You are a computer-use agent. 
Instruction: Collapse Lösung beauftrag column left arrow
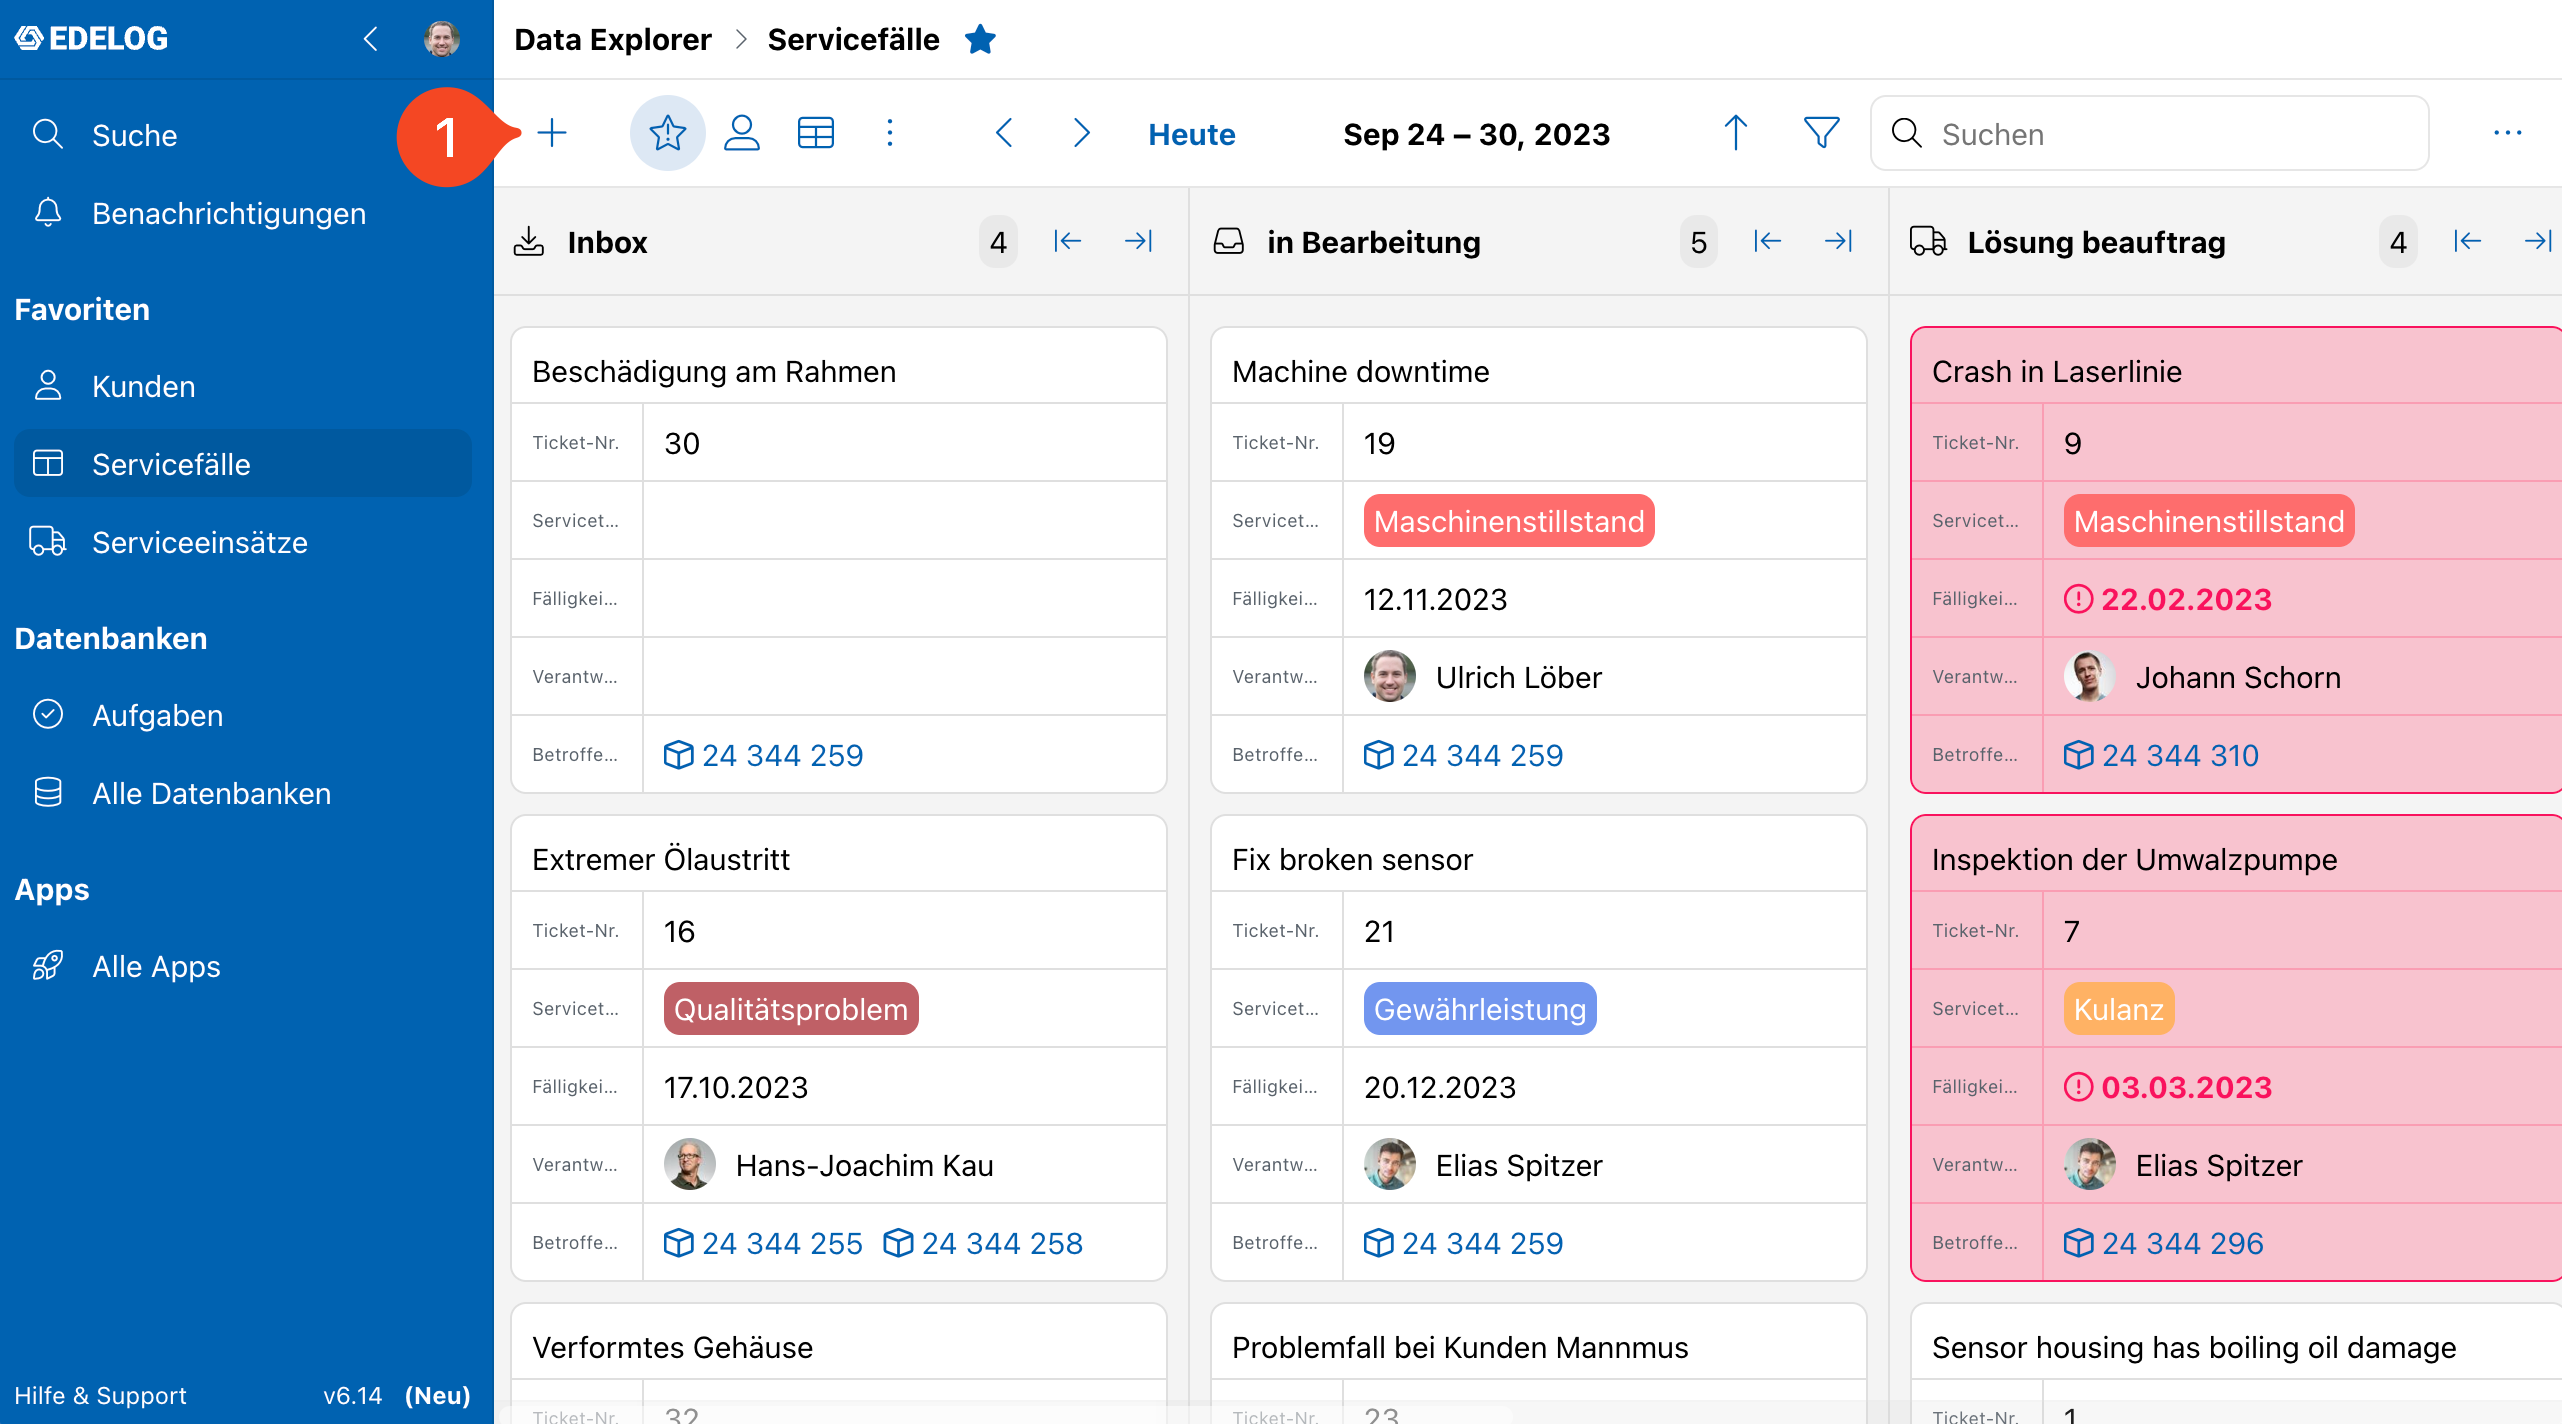2467,241
